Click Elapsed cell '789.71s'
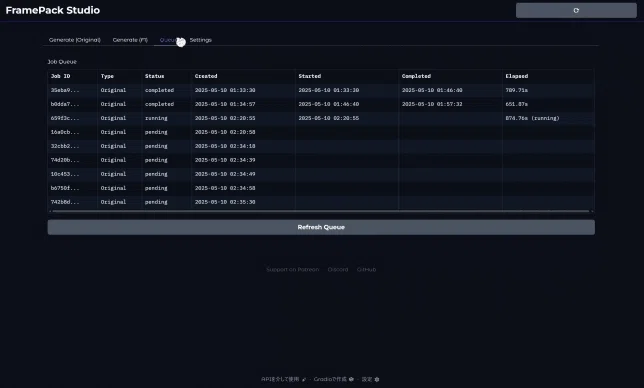Image resolution: width=644 pixels, height=388 pixels. click(548, 90)
